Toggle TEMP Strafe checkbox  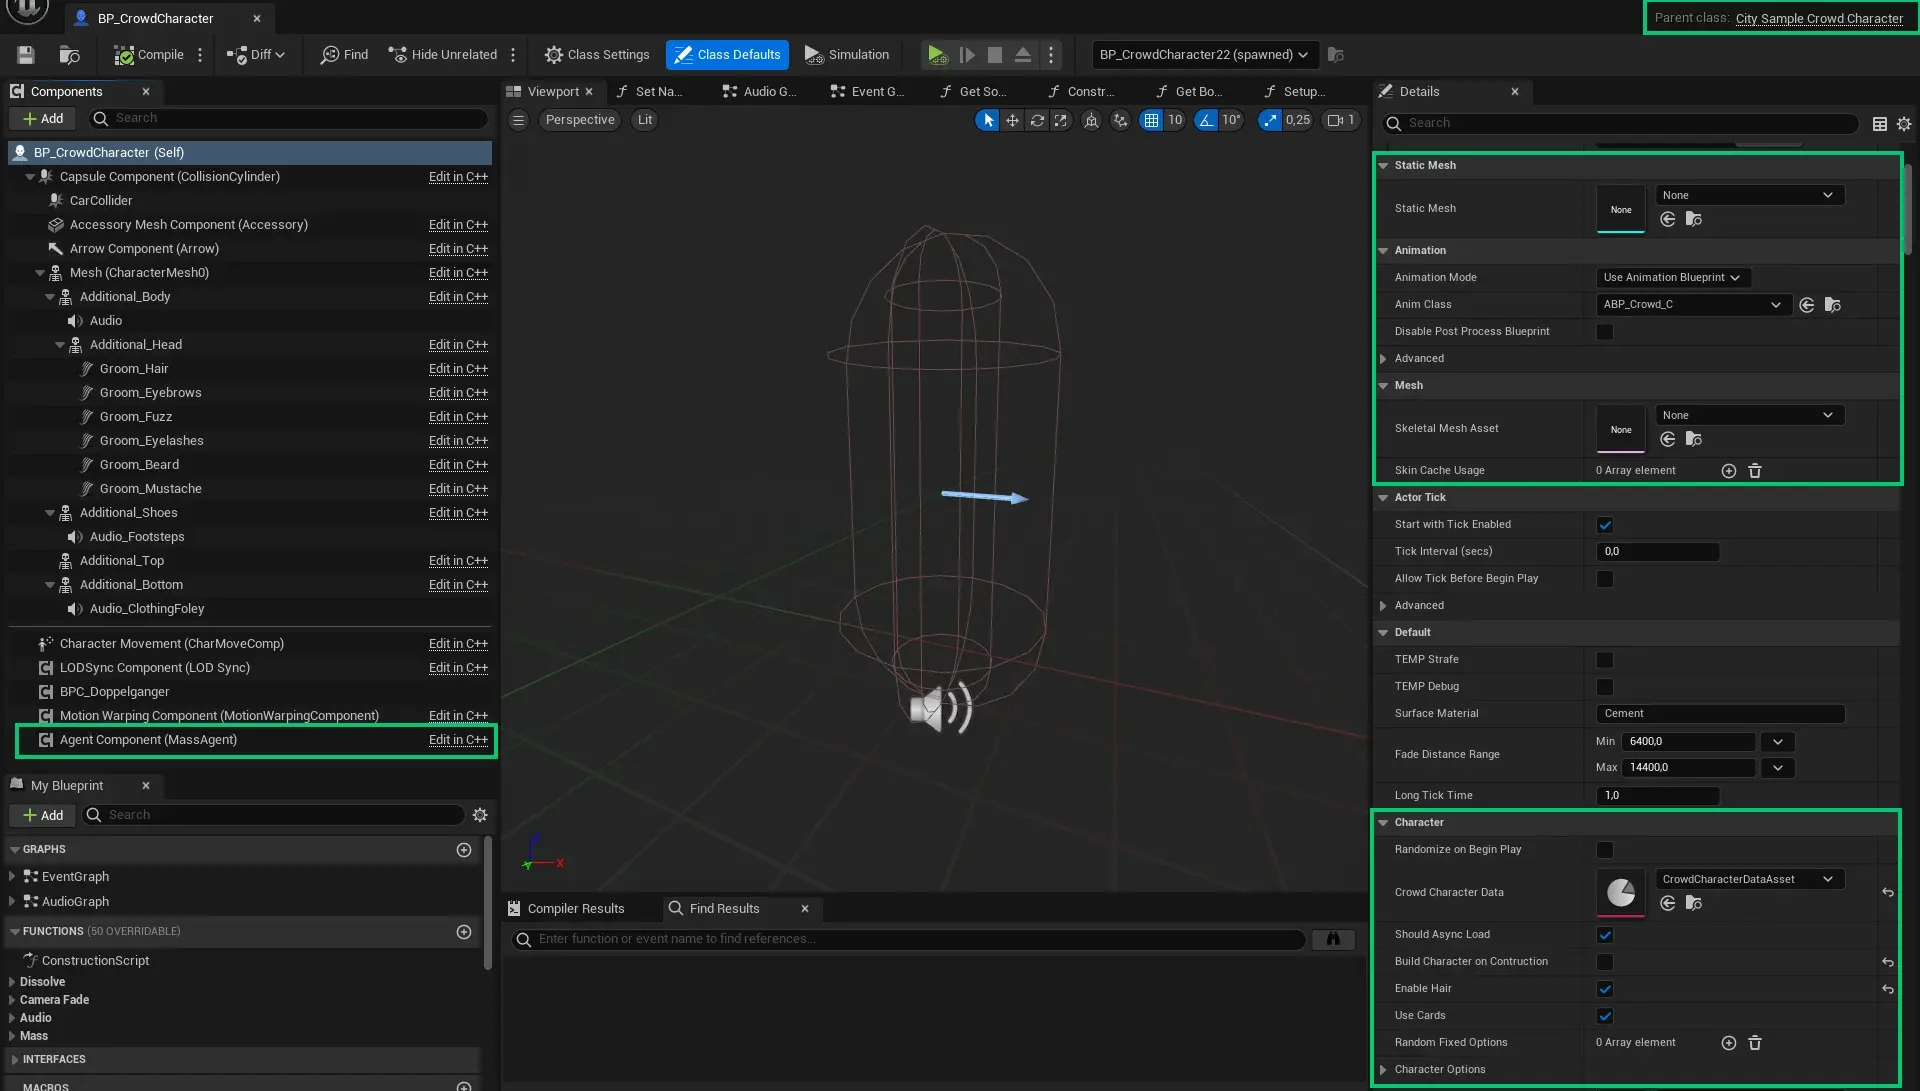click(x=1605, y=660)
